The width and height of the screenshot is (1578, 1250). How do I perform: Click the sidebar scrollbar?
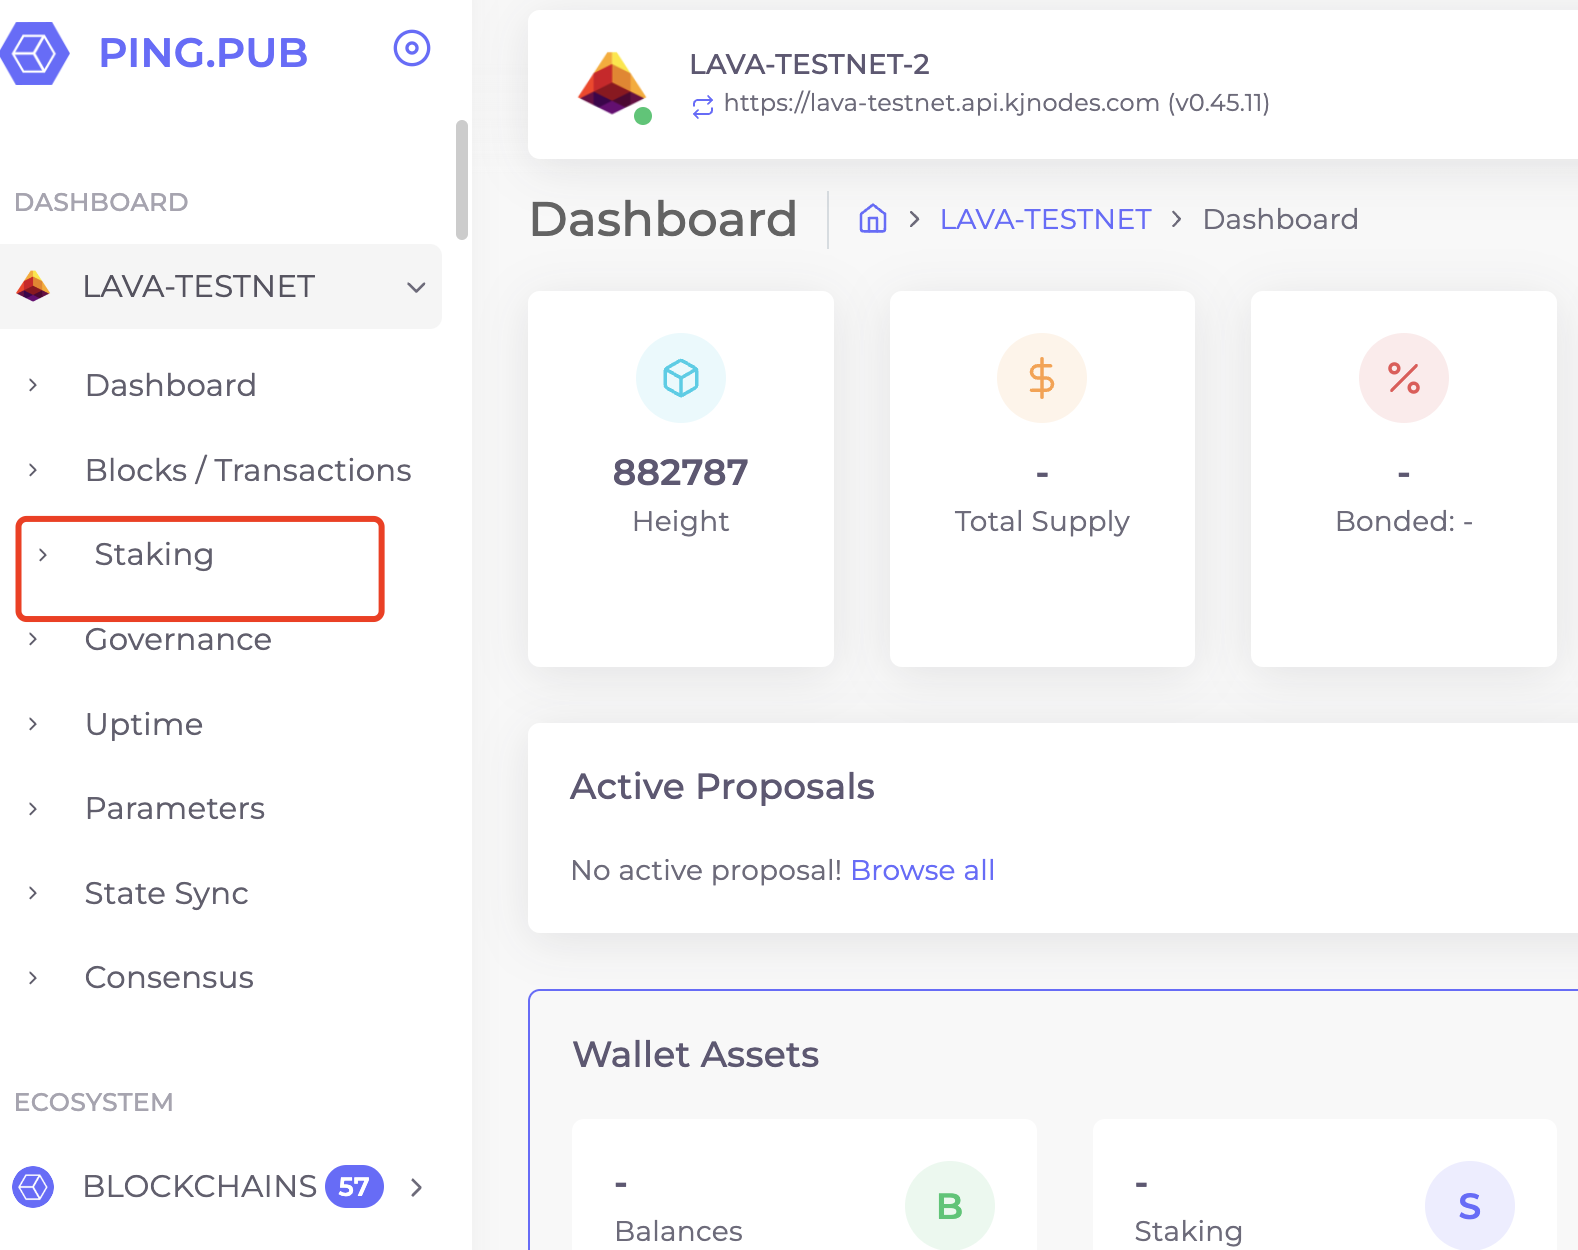pos(461,180)
